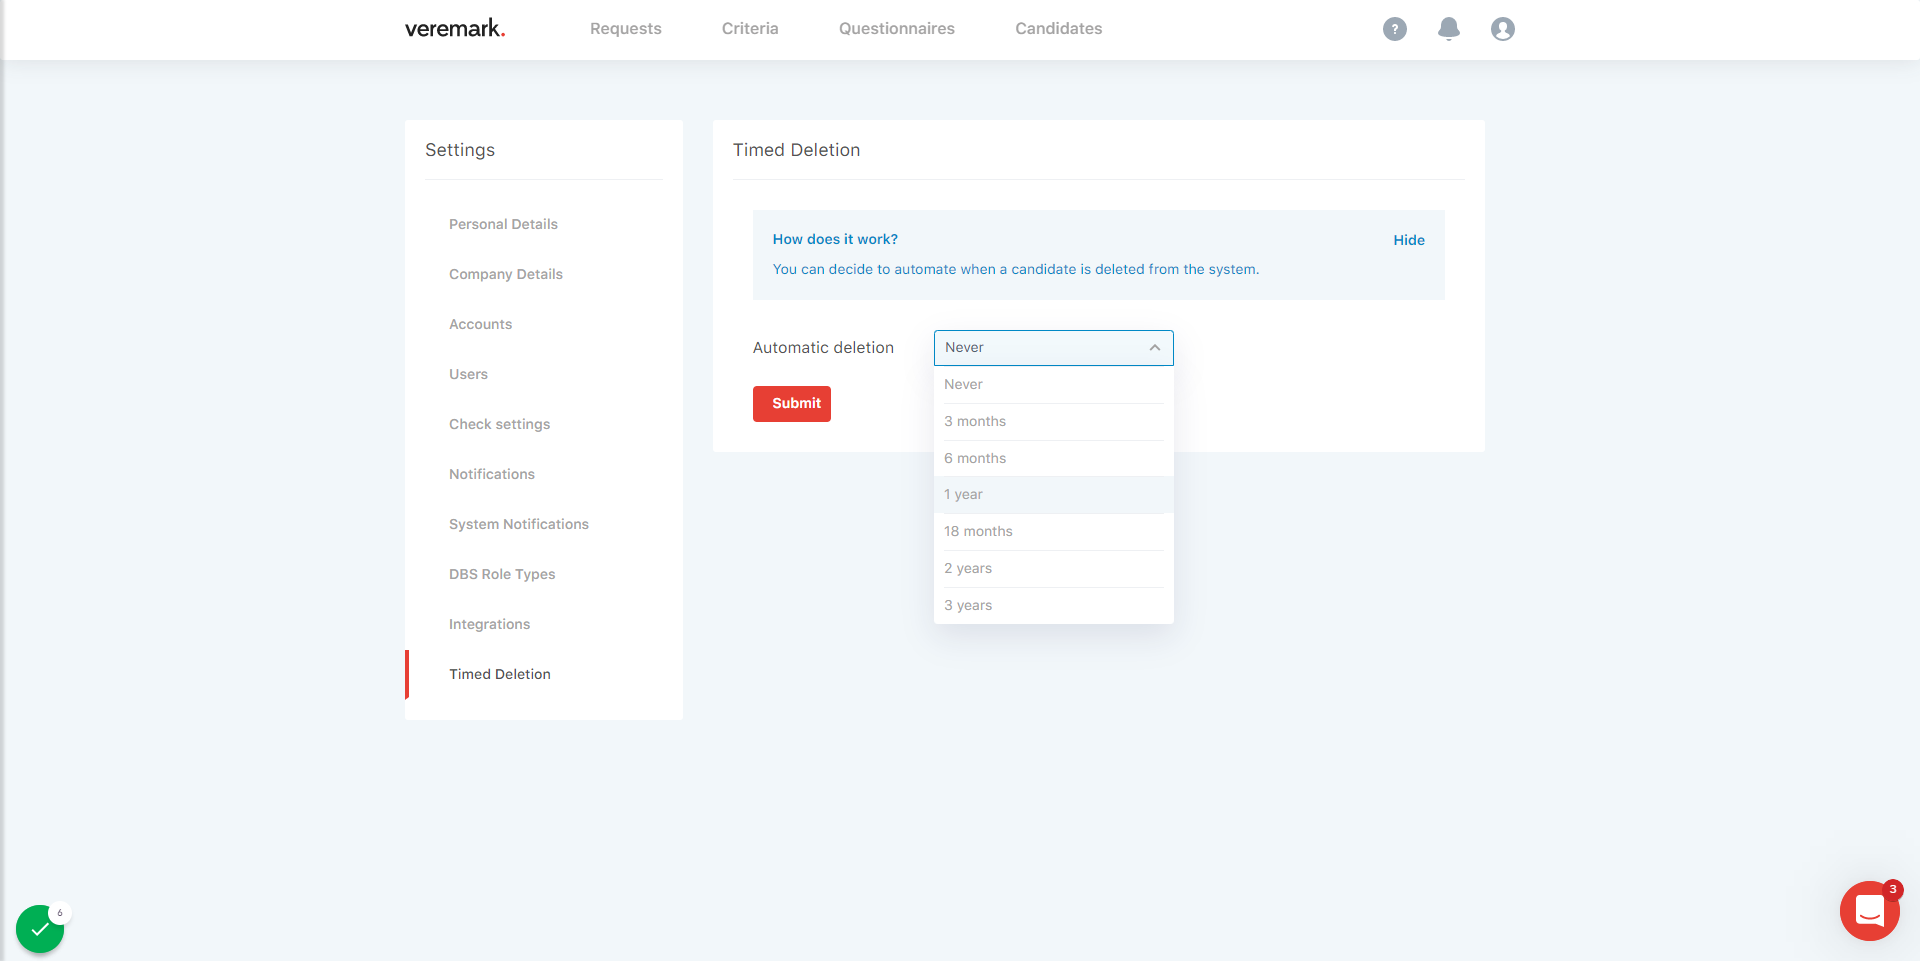Open the help question mark icon
This screenshot has width=1920, height=961.
pos(1394,29)
